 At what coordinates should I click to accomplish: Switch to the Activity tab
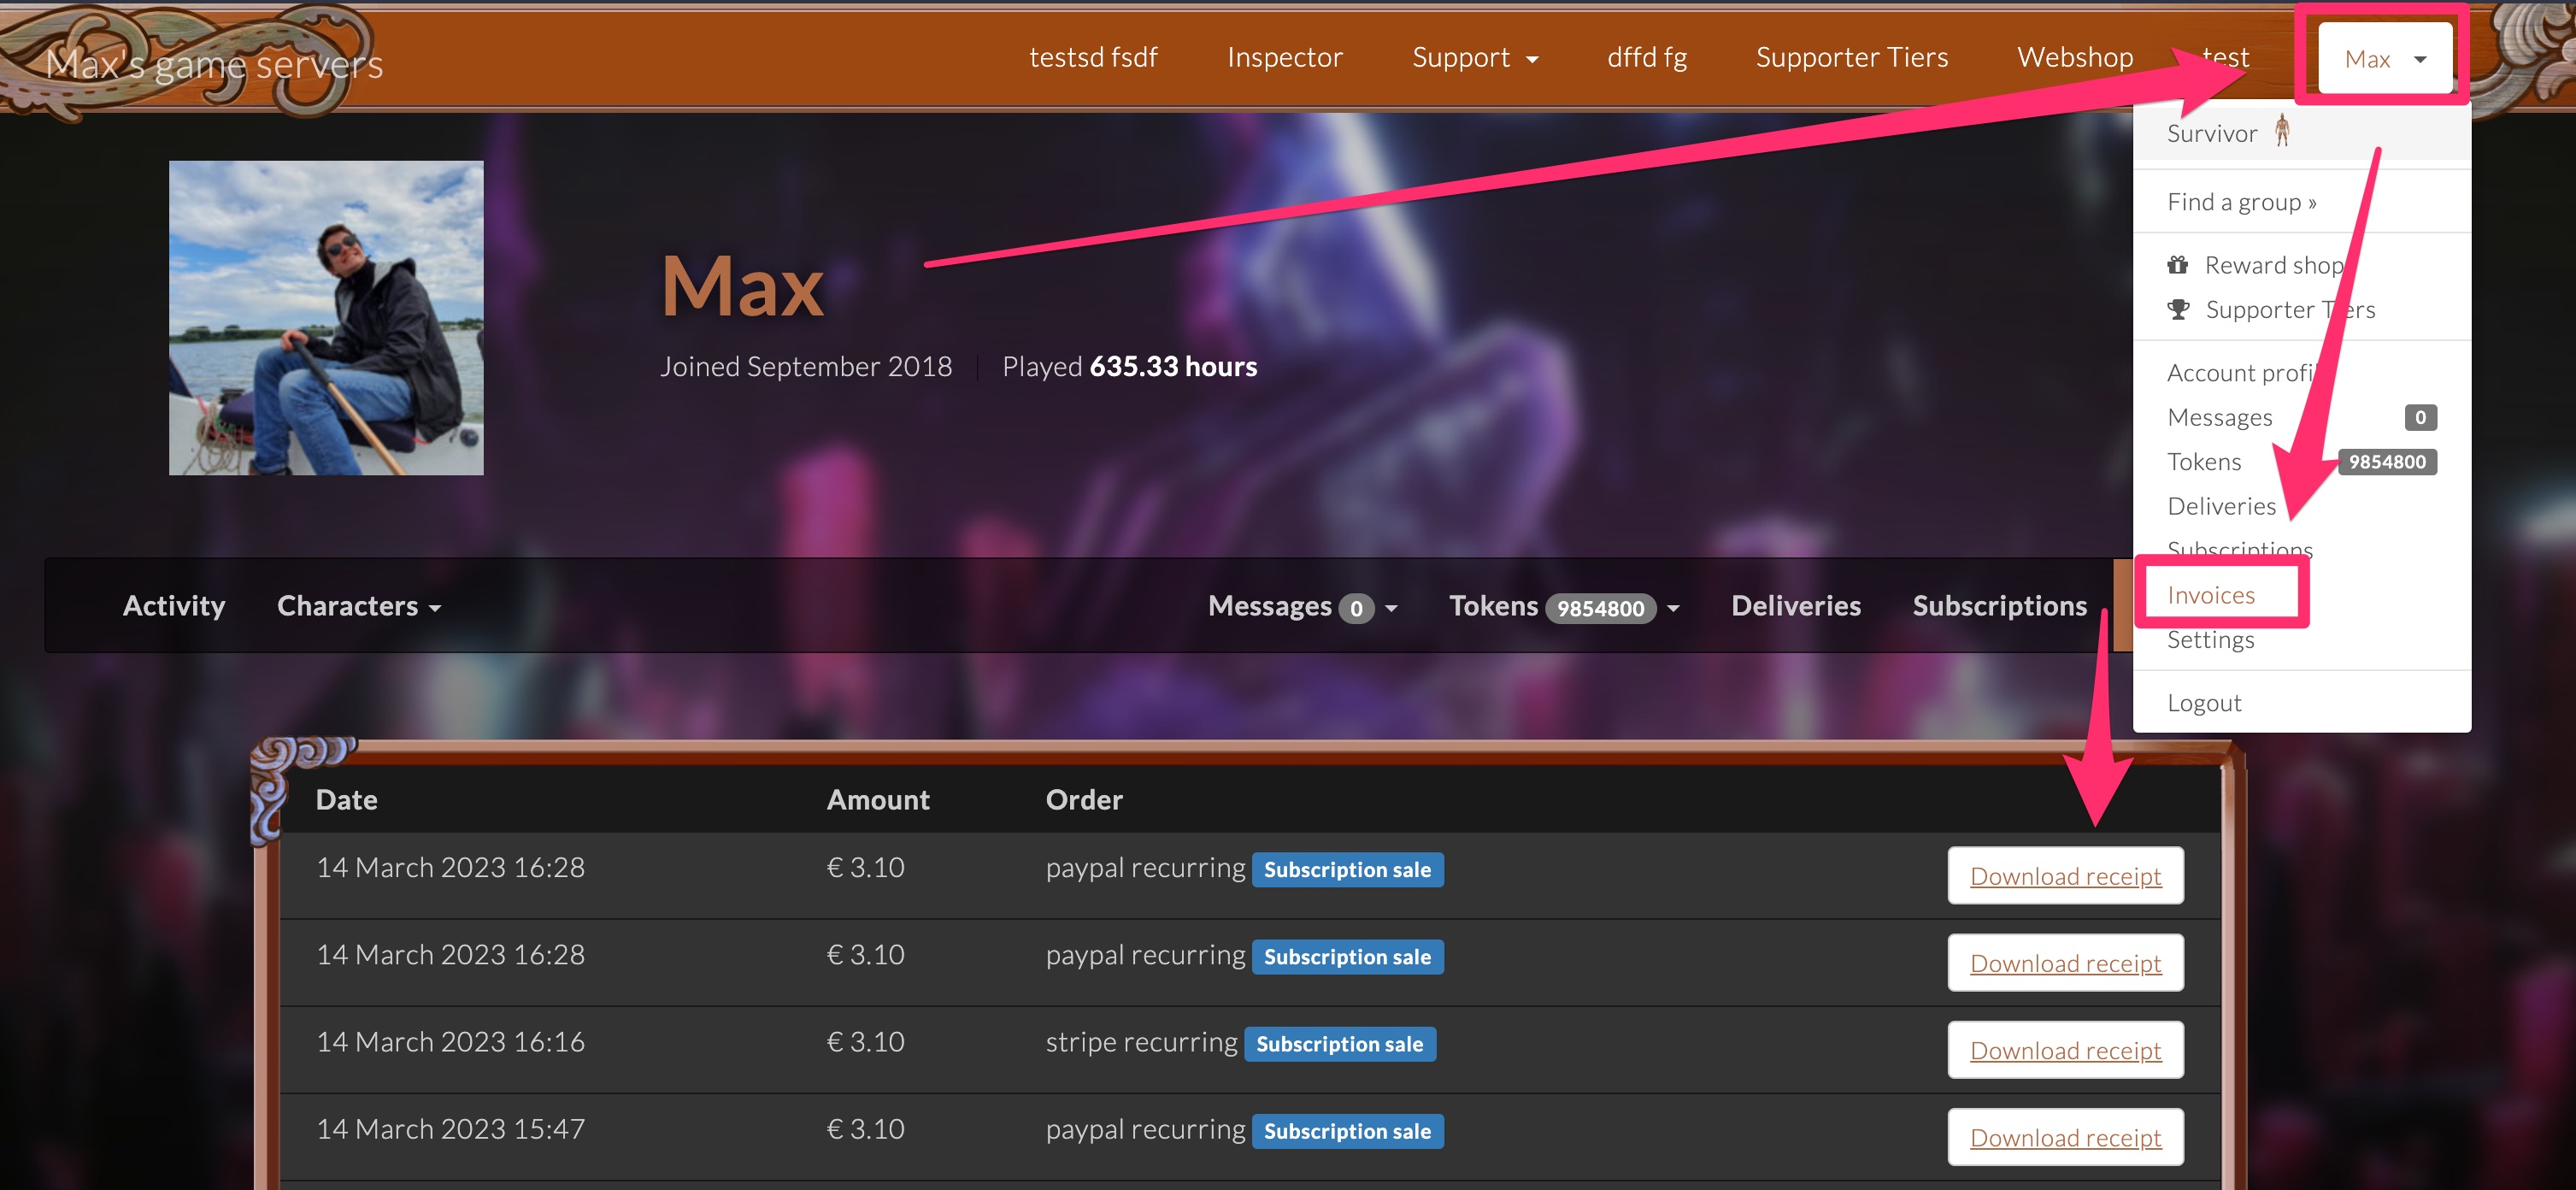pos(174,605)
